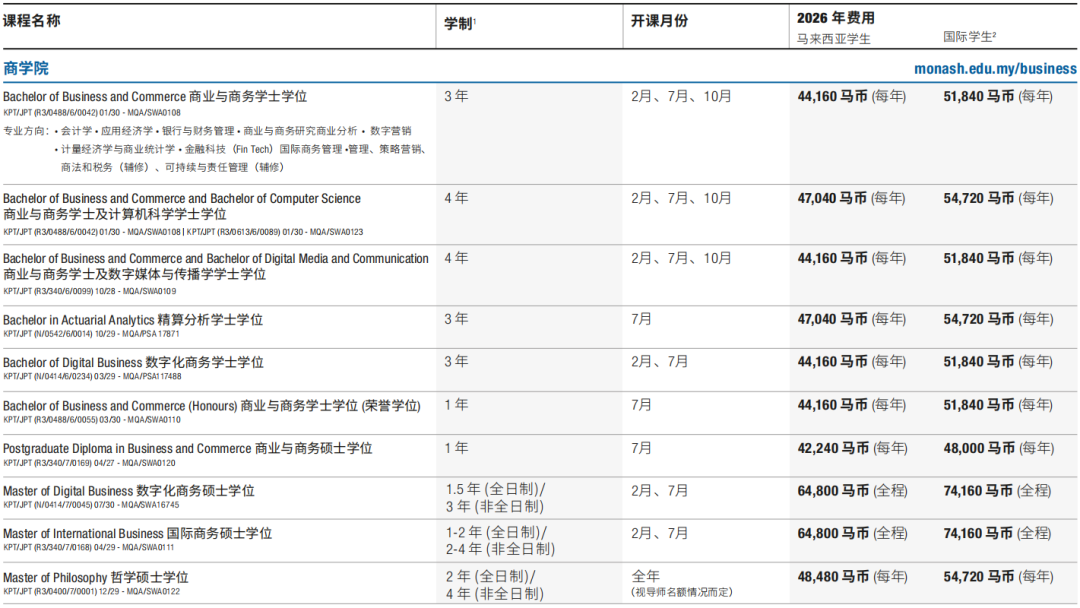Click KPT/JPT code ending MQA/PSA 17871

pos(91,334)
